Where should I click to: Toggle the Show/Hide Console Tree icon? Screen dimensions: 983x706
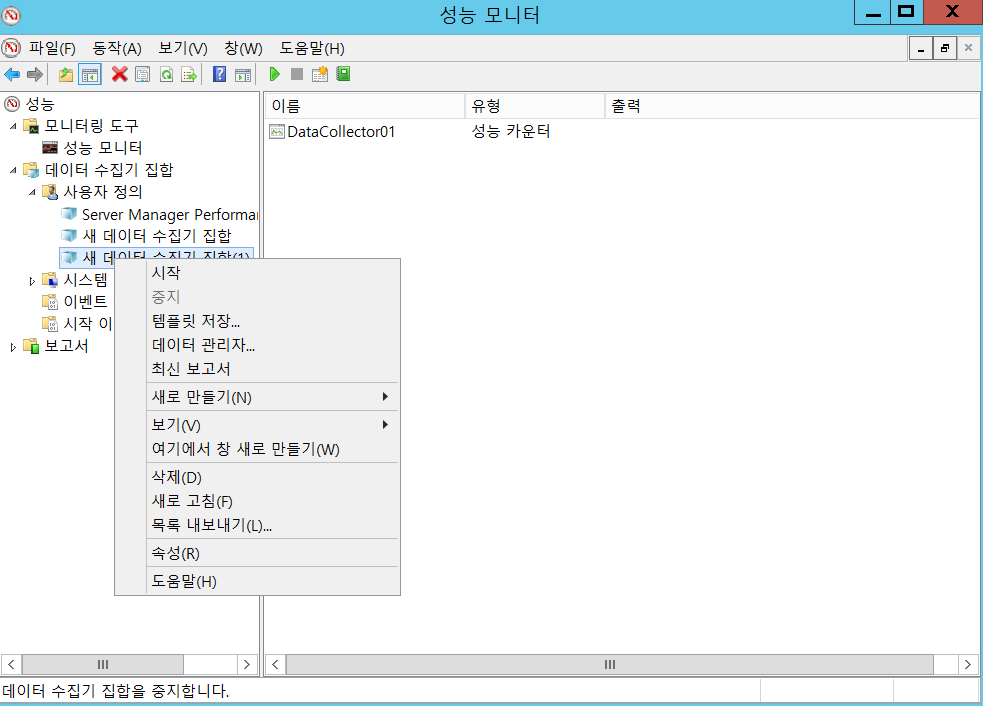click(x=90, y=75)
